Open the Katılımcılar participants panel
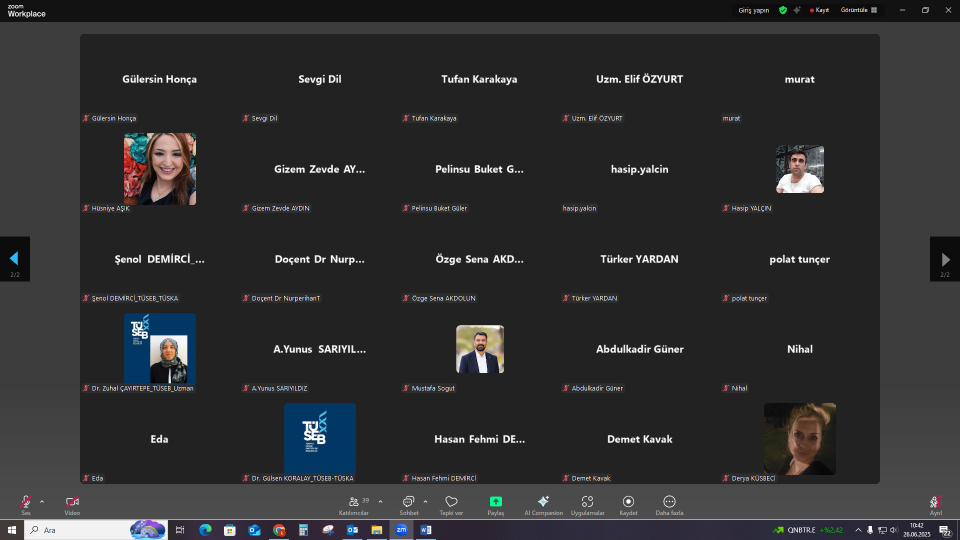960x540 pixels. coord(354,502)
